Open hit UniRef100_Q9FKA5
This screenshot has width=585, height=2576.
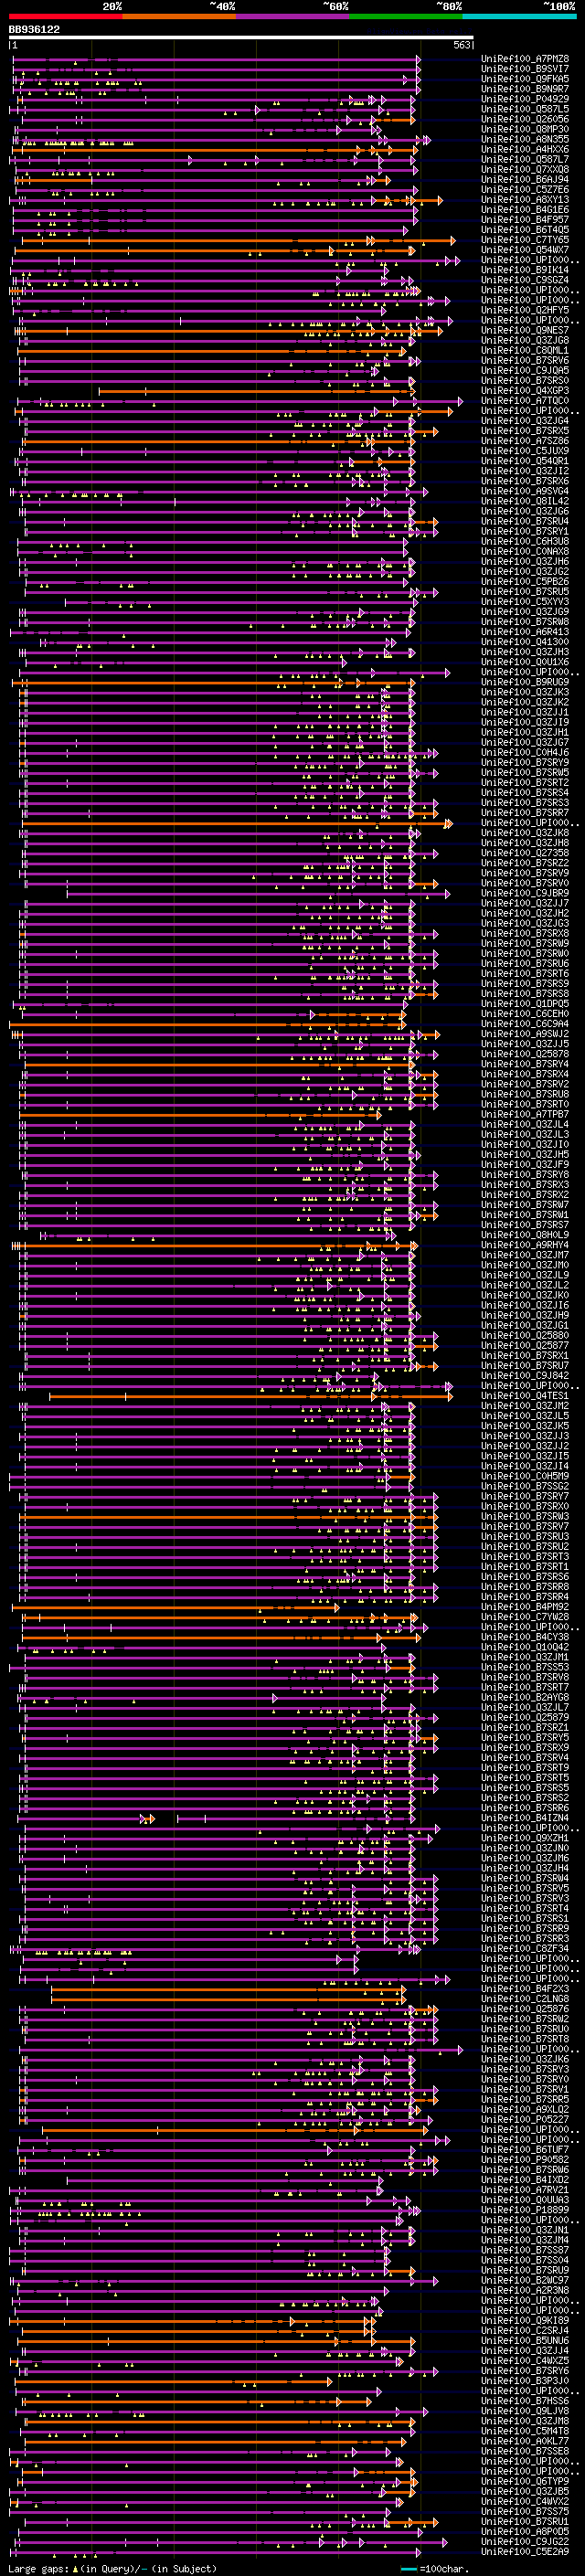coord(525,79)
